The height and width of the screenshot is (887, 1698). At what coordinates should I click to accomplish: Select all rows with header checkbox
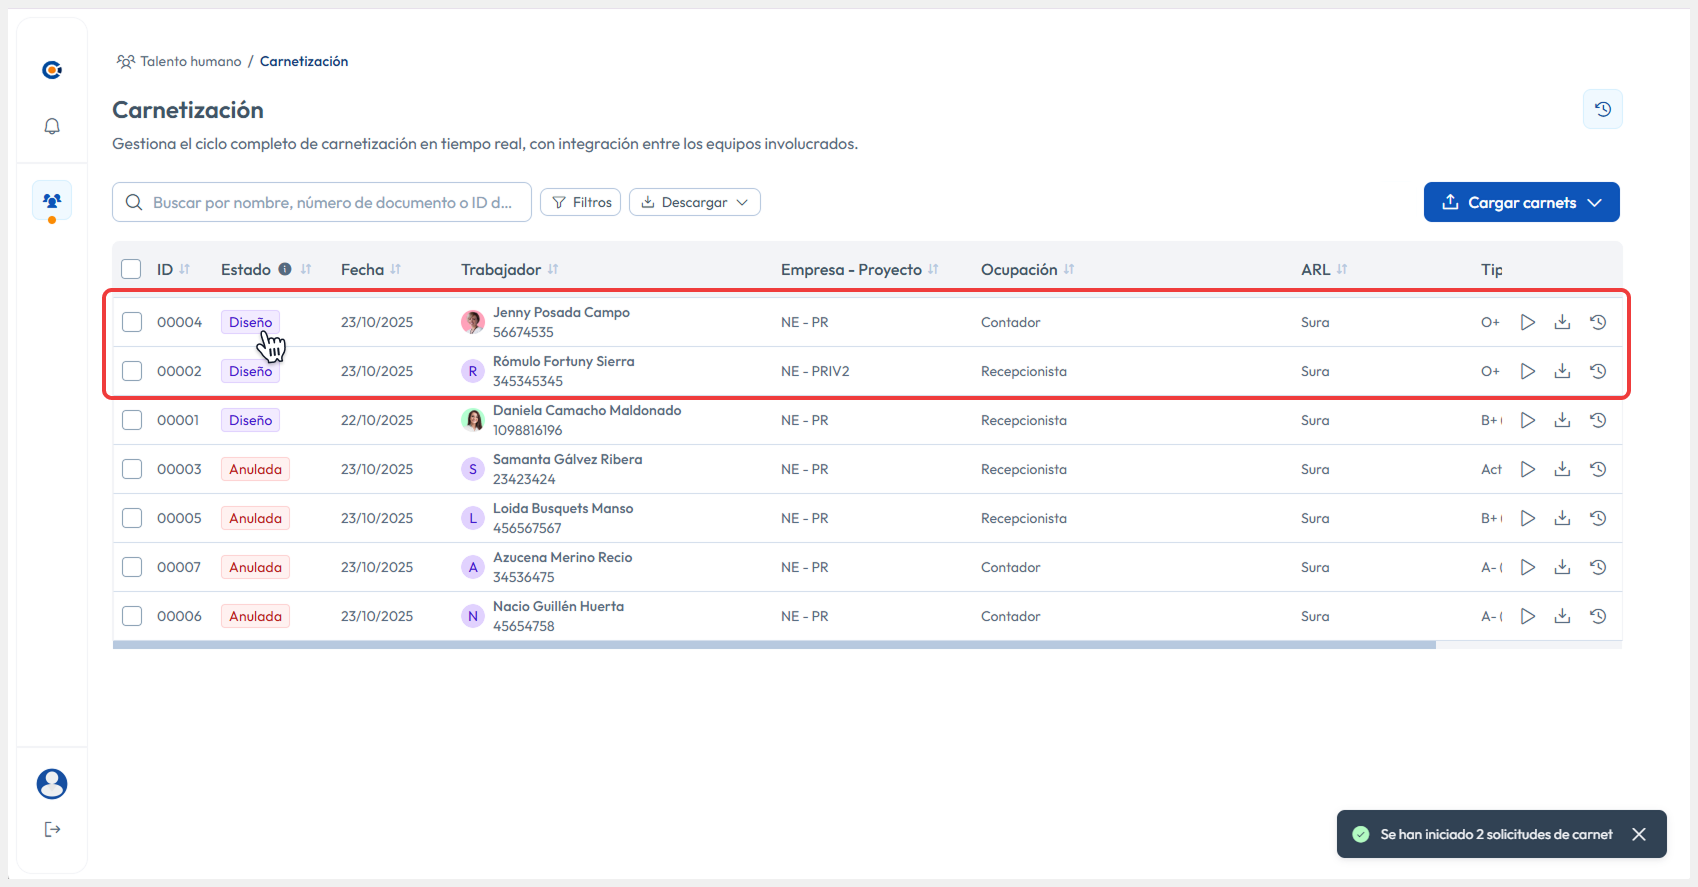(131, 269)
